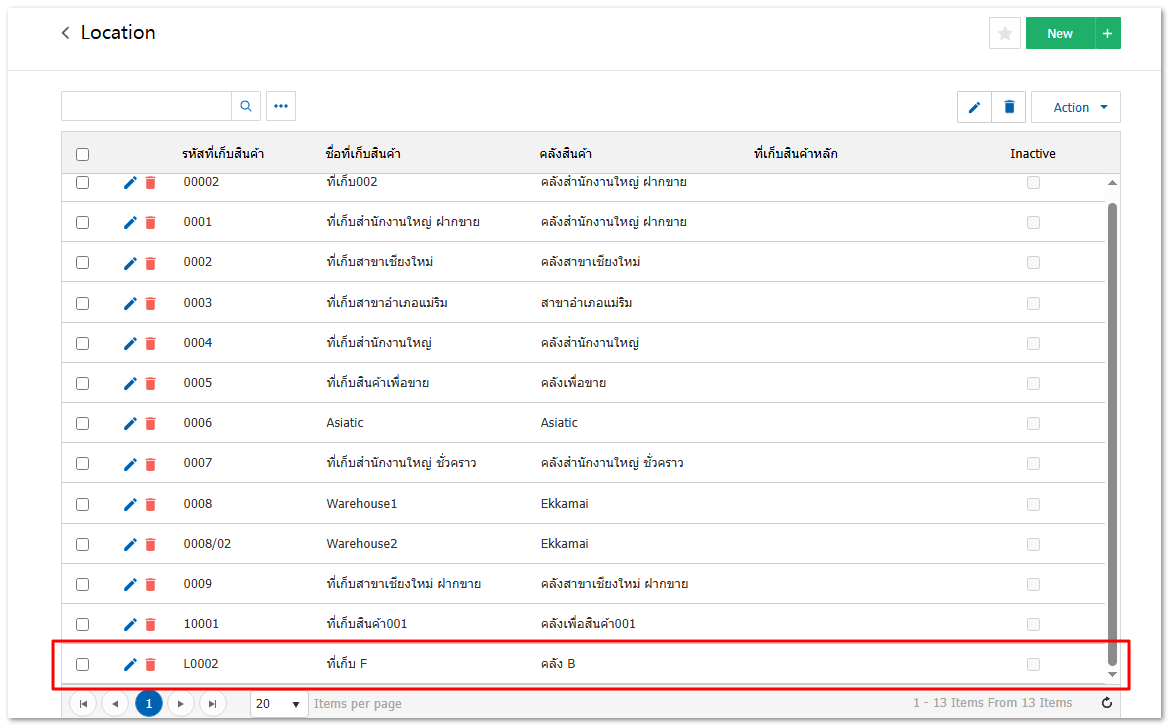
Task: Sort by the Inactive column header
Action: (1032, 153)
